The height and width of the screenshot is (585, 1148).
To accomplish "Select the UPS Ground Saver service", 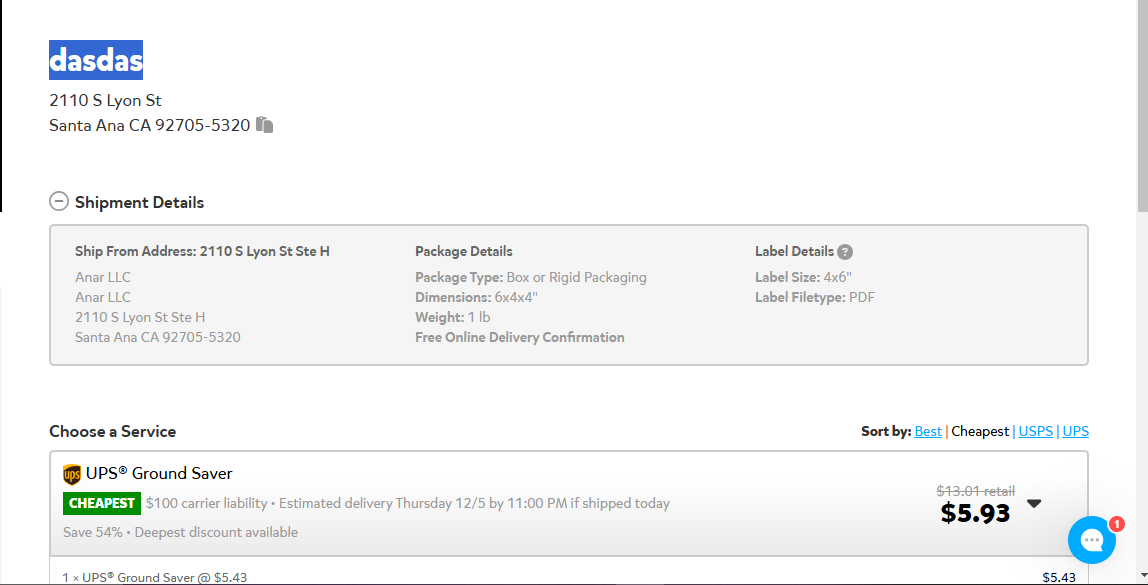I will [x=569, y=503].
